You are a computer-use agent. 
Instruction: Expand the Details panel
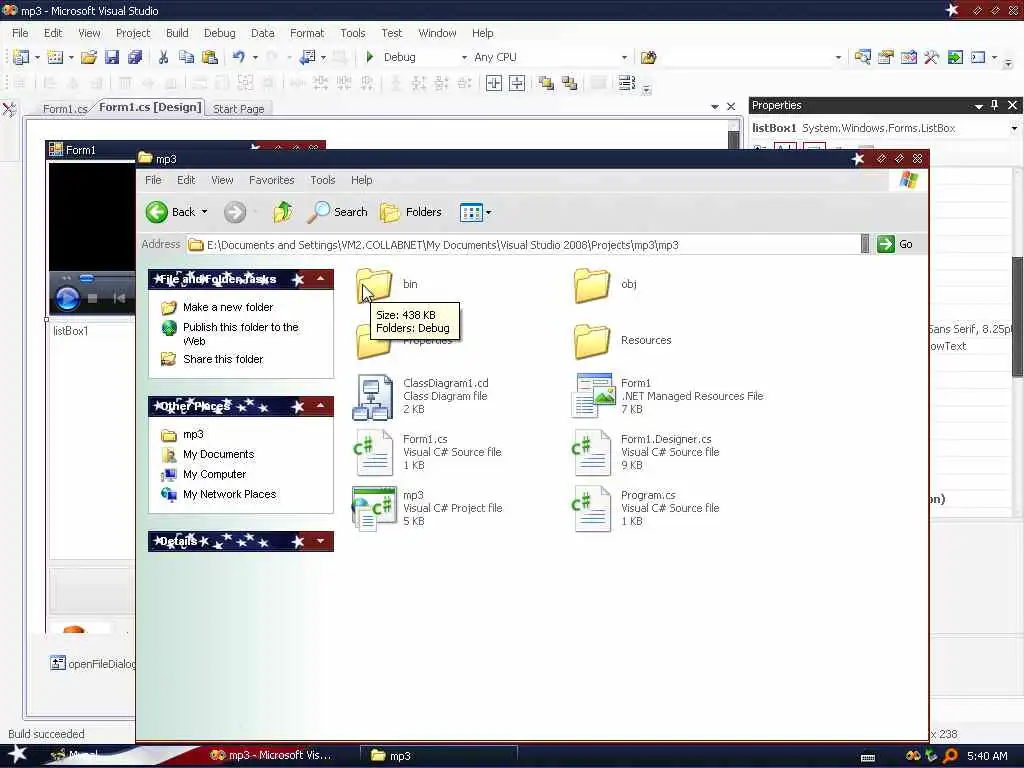point(321,541)
